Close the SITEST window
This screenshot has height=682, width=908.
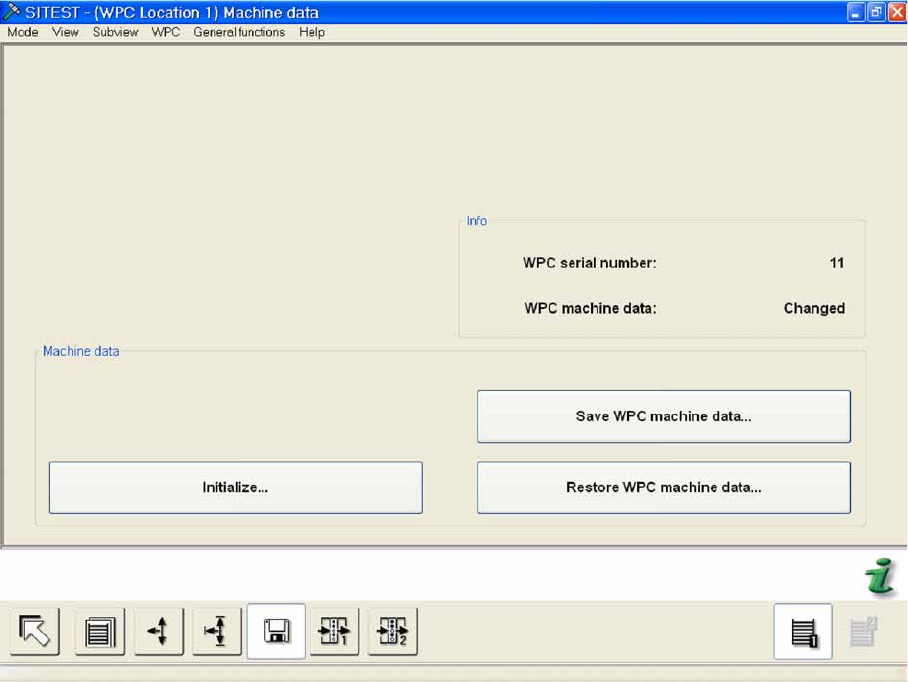pos(897,12)
